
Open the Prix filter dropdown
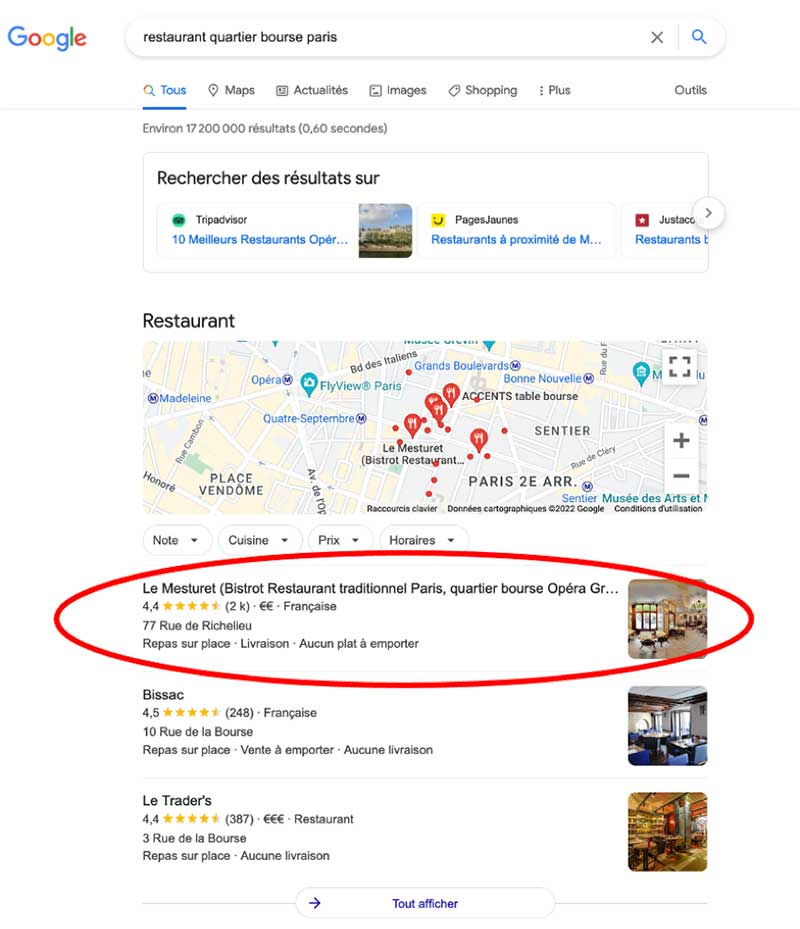tap(340, 540)
